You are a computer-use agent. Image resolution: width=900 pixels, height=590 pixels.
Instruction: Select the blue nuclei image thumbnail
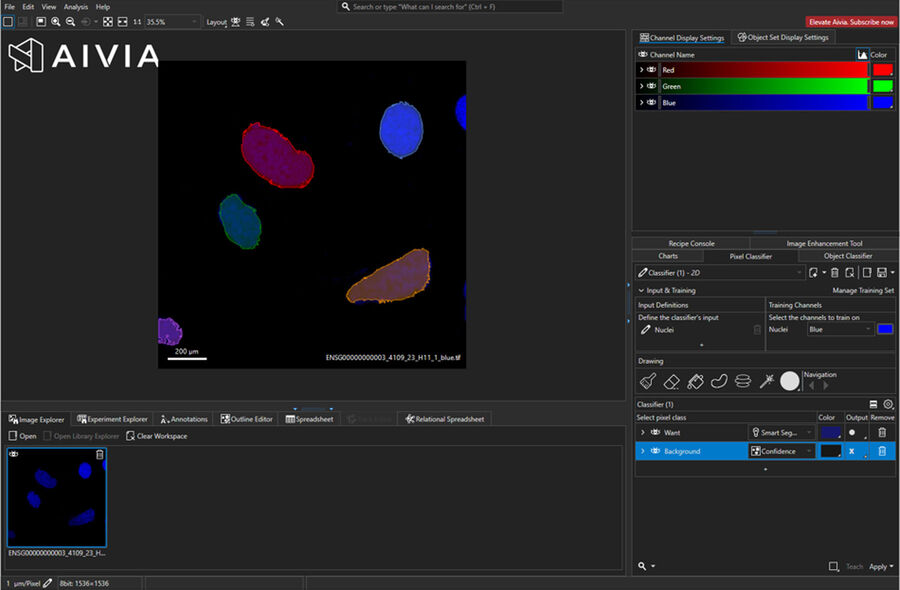coord(57,498)
